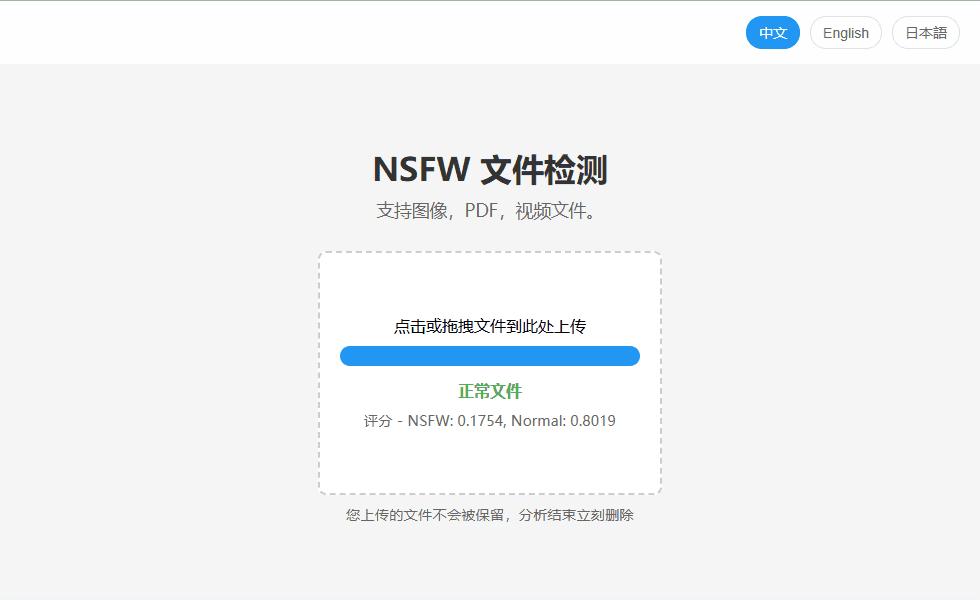Click the 点击或拖拽文件到此处上传 upload prompt
Image resolution: width=980 pixels, height=600 pixels.
(490, 326)
